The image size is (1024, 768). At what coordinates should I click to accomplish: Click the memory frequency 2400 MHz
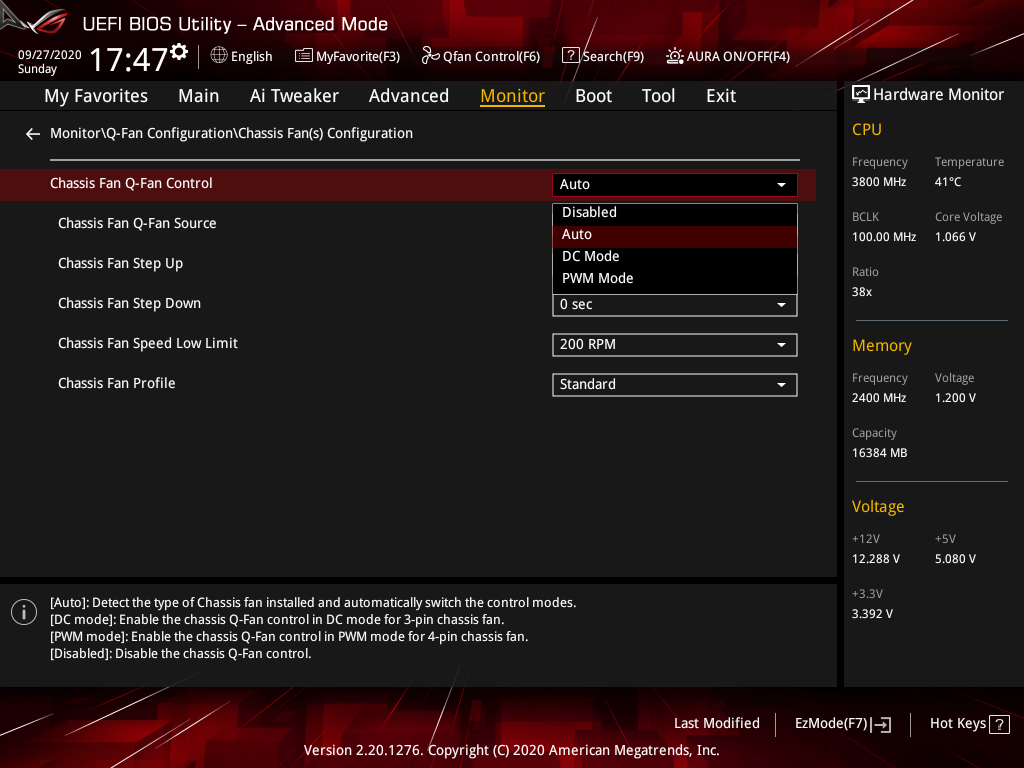[x=878, y=398]
